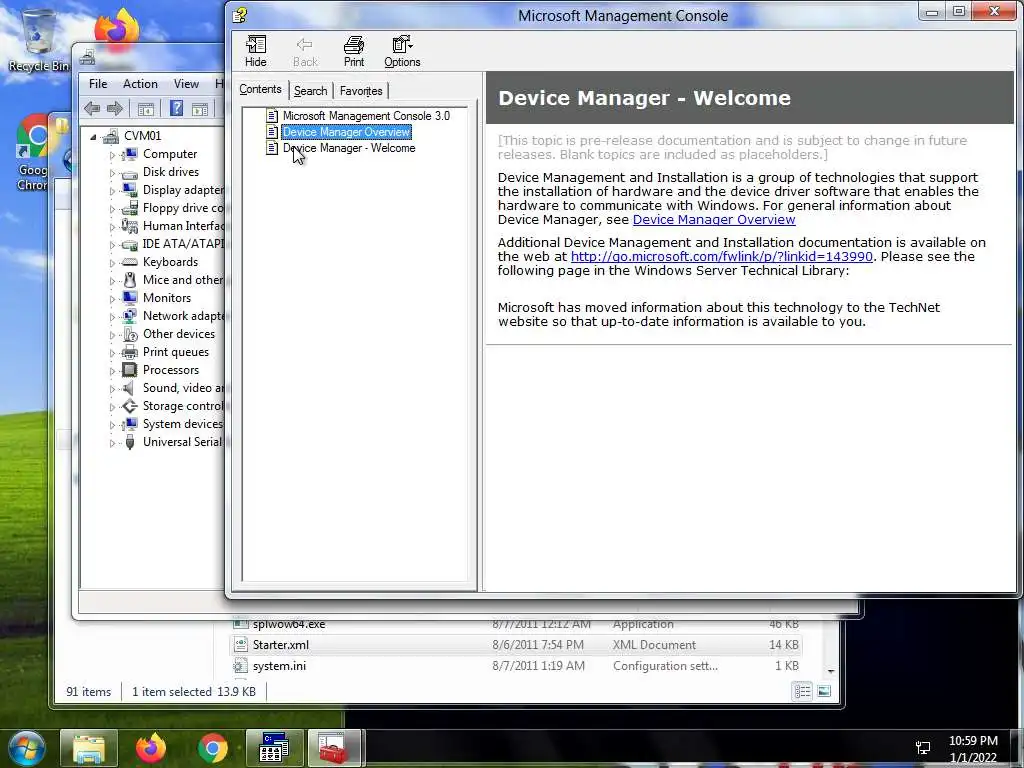Click the action pane icon right of Help

click(200, 109)
